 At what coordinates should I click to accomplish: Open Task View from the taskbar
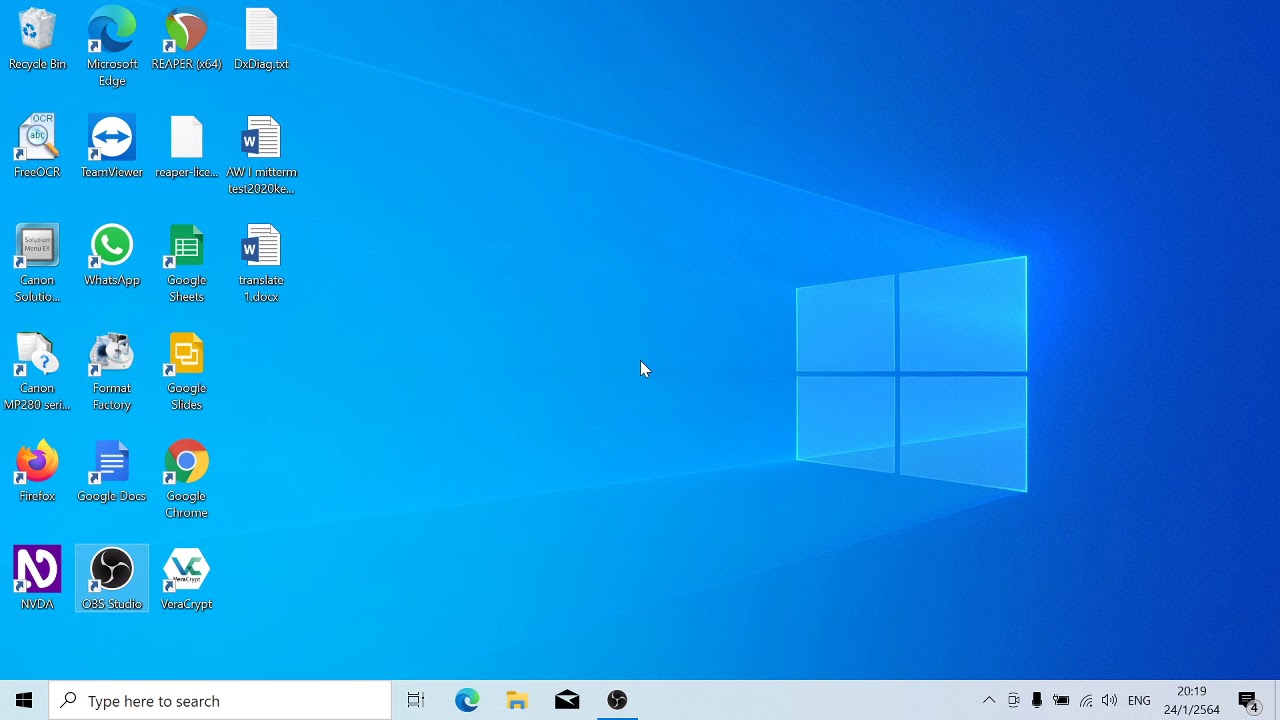tap(416, 700)
